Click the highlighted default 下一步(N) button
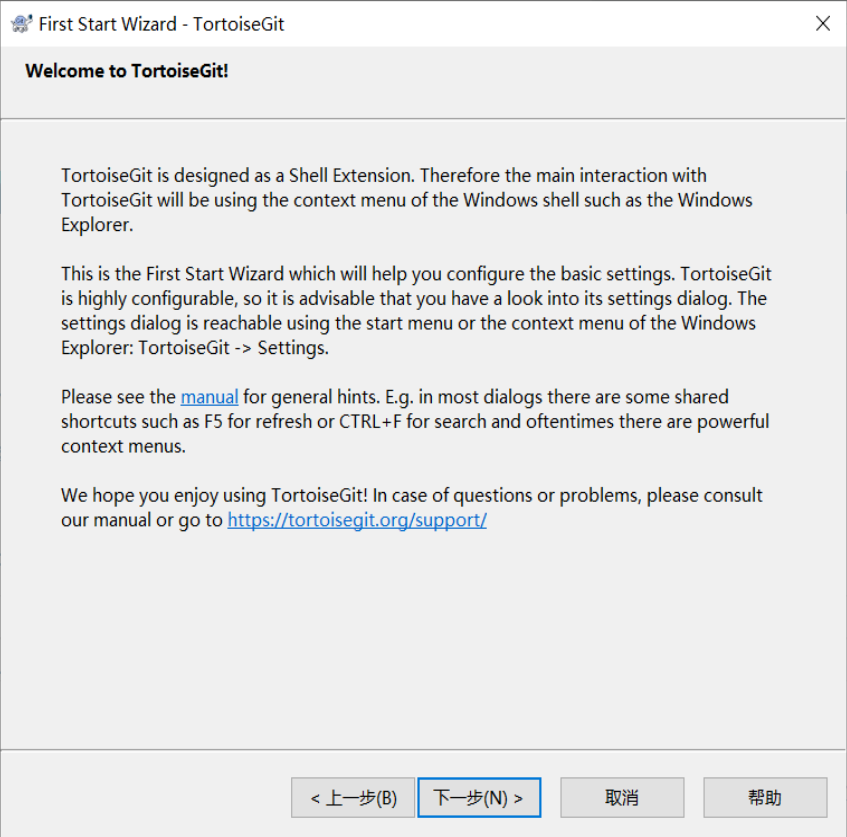This screenshot has height=837, width=847. pyautogui.click(x=479, y=797)
